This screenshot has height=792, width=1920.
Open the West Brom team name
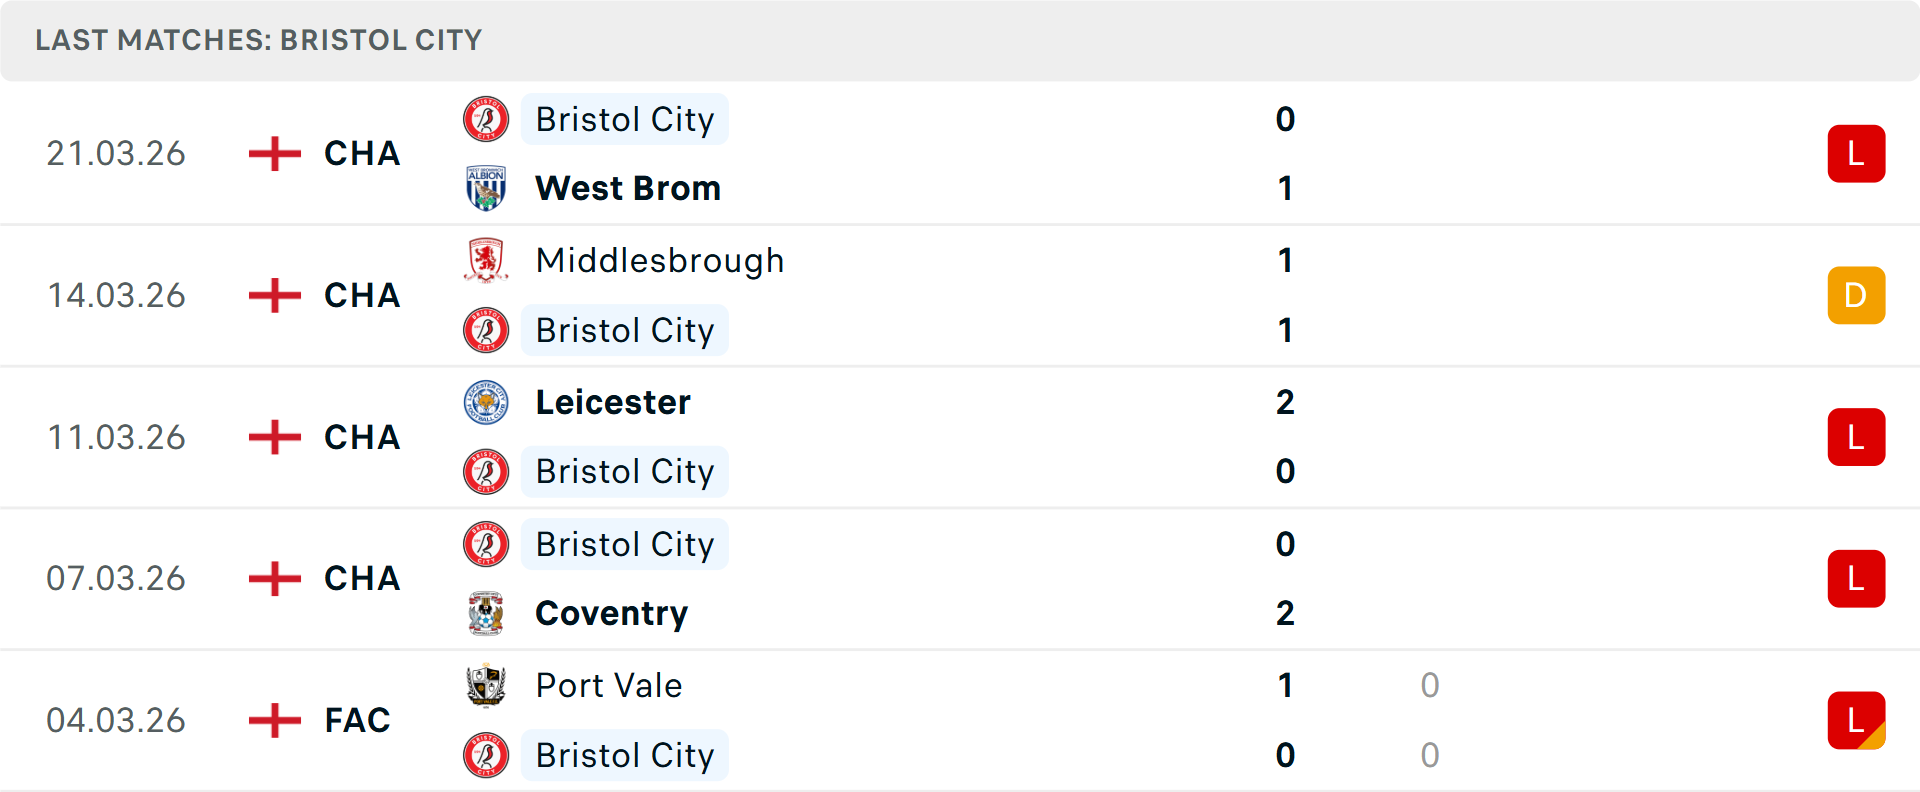[x=628, y=187]
